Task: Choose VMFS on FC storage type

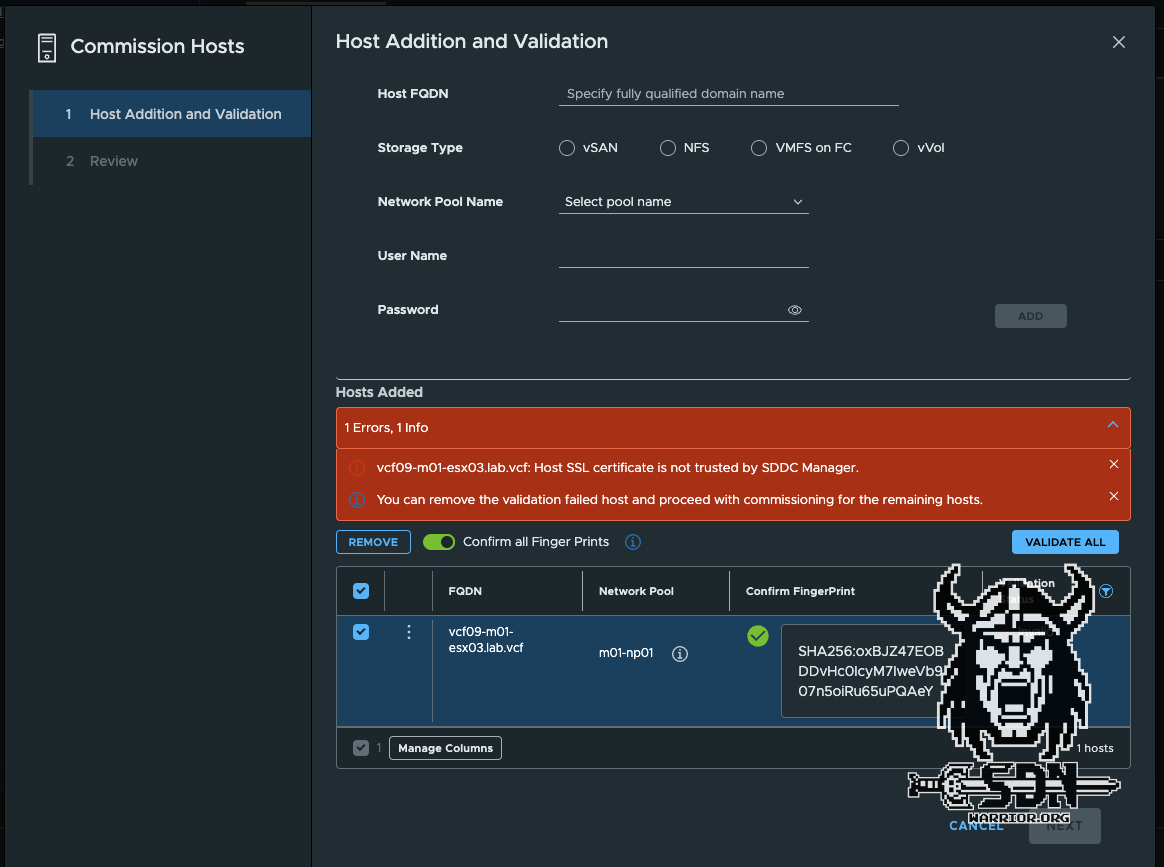Action: 759,148
